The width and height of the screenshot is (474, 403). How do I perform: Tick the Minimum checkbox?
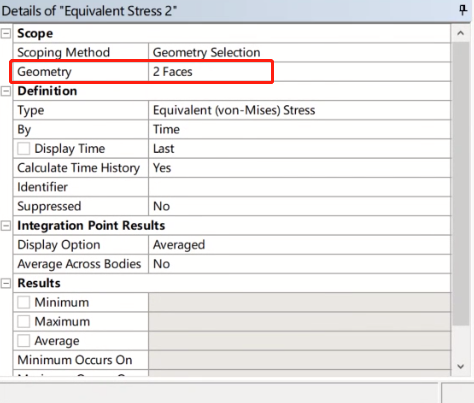pos(24,302)
